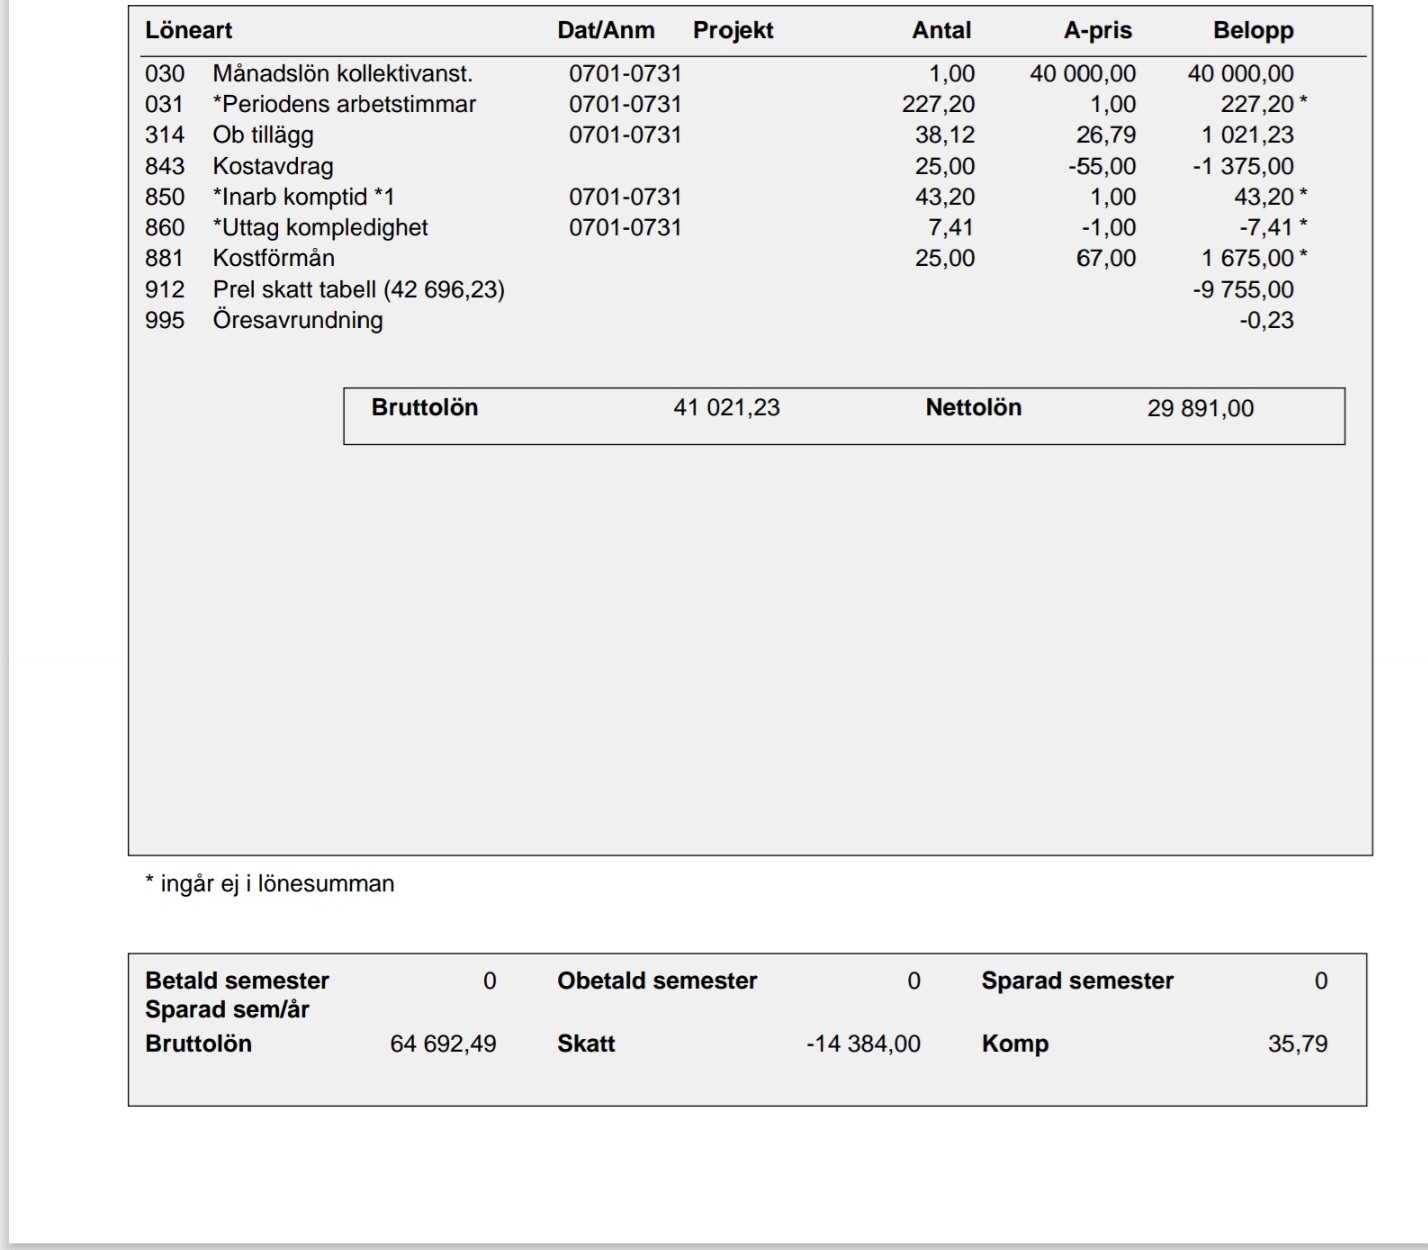This screenshot has width=1428, height=1250.
Task: Click the Bruttolön value 41 021,23
Action: [727, 407]
